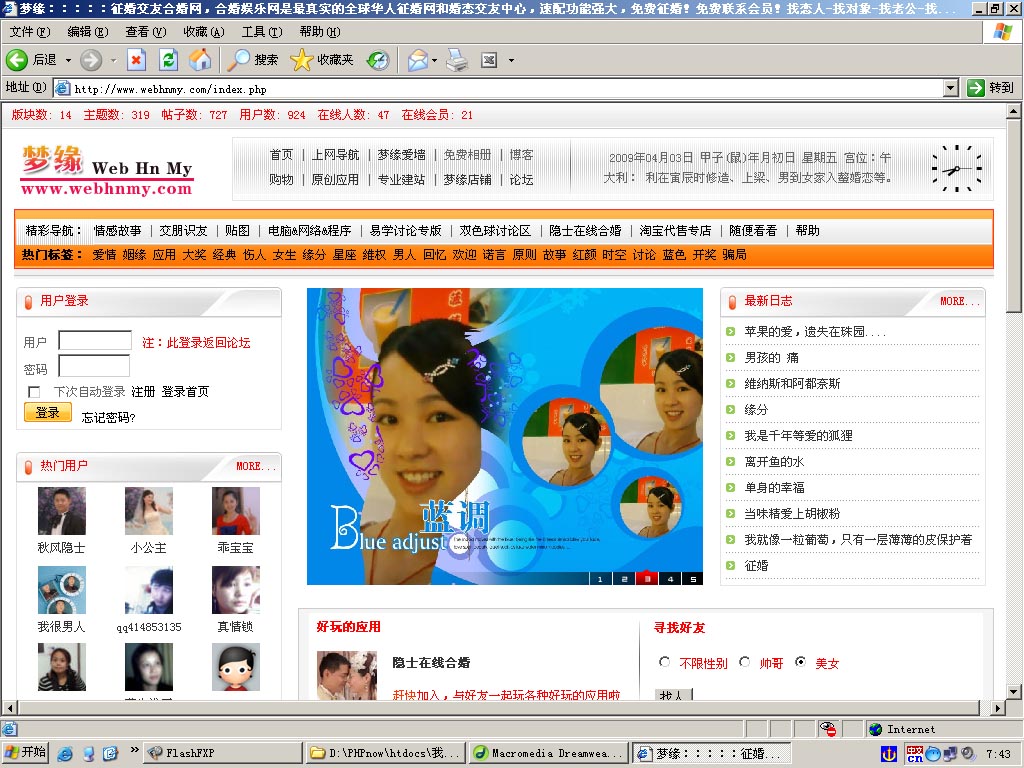
Task: Click the yellow U tray icon
Action: pos(889,754)
